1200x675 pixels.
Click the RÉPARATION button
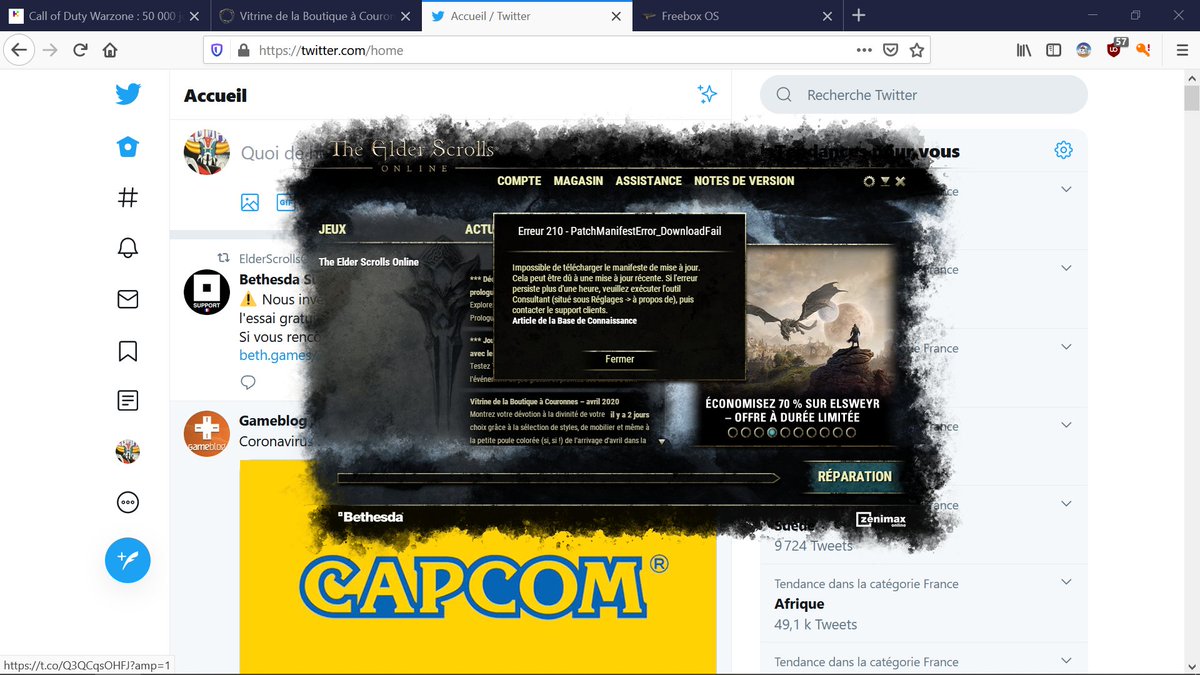click(x=855, y=477)
